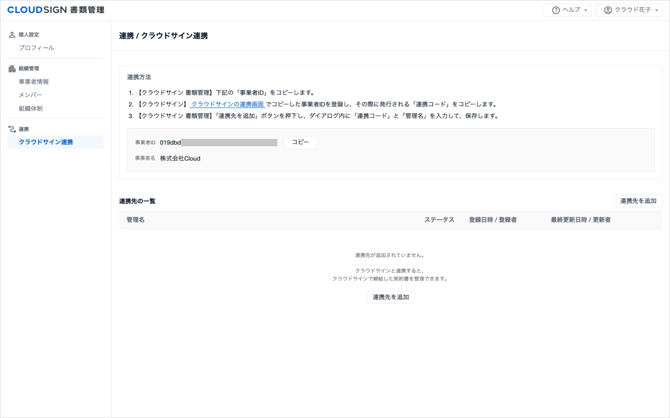Click the 登録日時 / 登録者 column header
The image size is (670, 418).
click(x=493, y=220)
